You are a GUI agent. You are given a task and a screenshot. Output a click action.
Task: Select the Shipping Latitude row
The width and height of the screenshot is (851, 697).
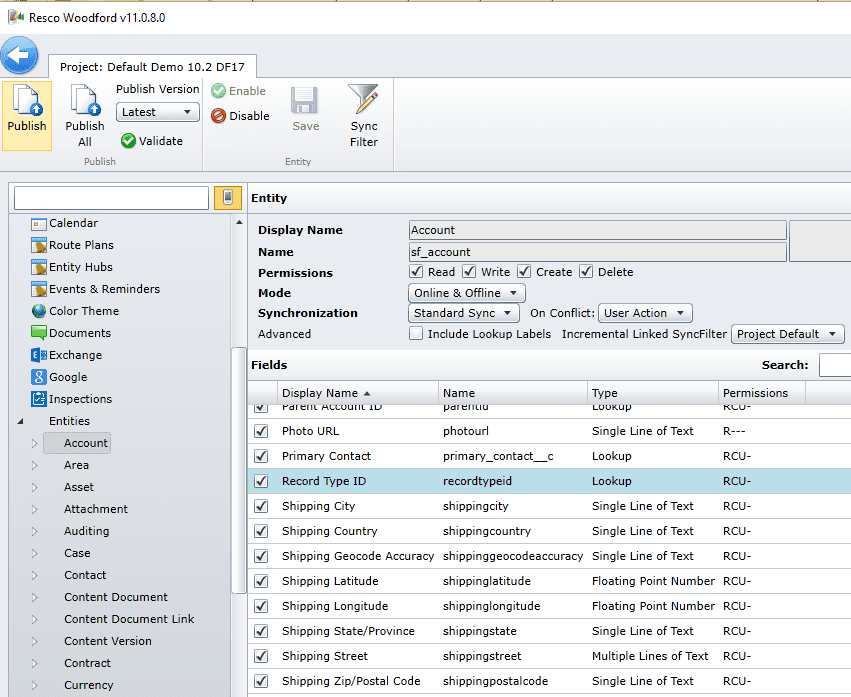coord(549,581)
